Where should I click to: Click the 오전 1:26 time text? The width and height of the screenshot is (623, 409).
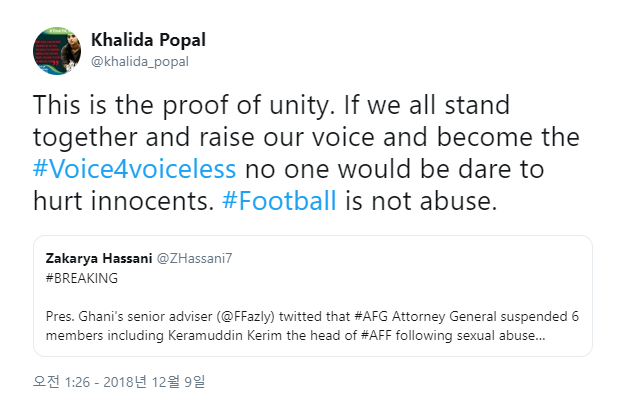pos(62,382)
